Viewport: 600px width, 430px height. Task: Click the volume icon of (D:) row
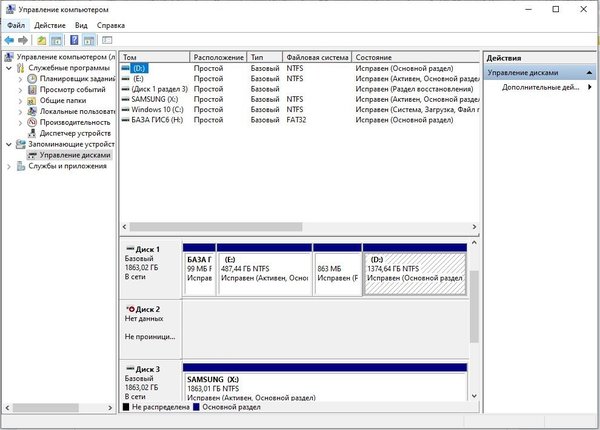coord(126,68)
